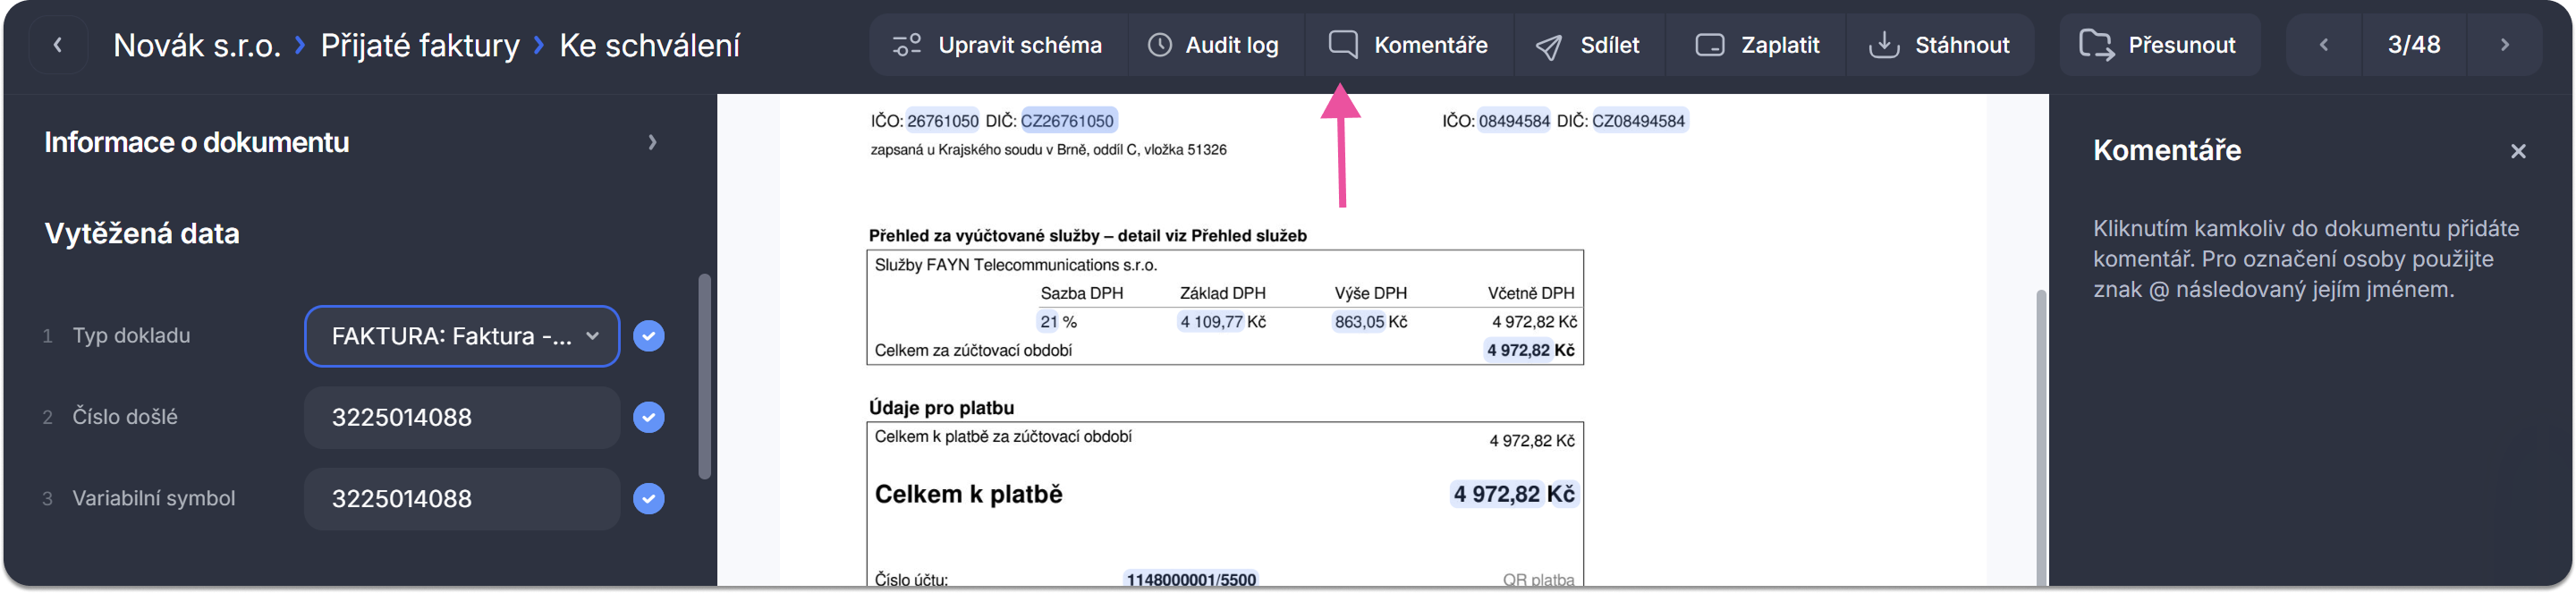2576x593 pixels.
Task: Open the Typ dokladu dropdown
Action: (462, 336)
